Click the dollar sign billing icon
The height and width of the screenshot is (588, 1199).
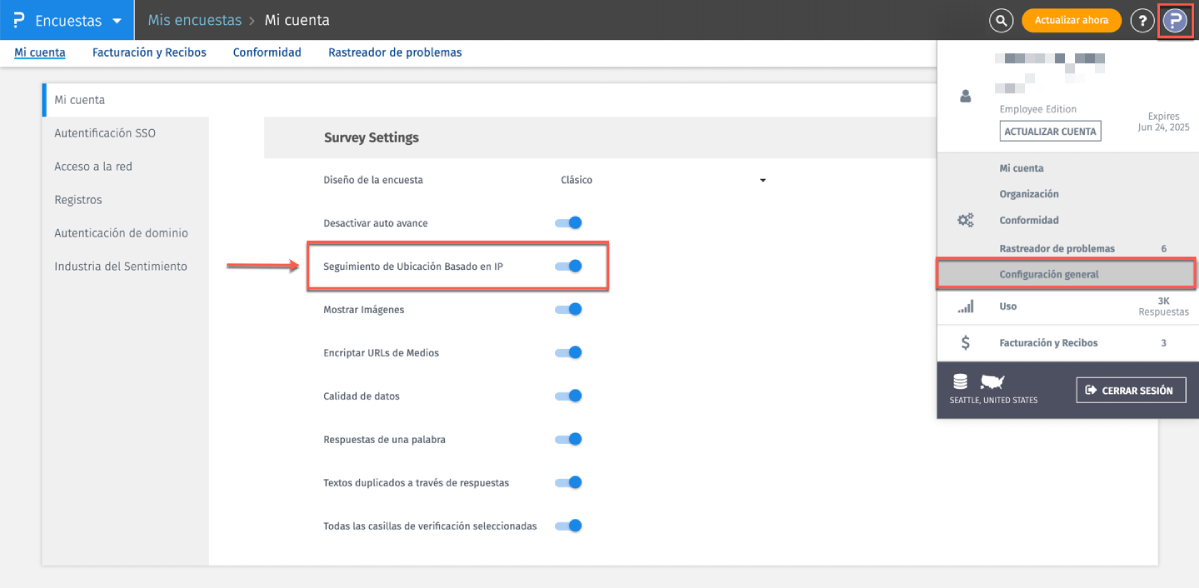coord(965,343)
